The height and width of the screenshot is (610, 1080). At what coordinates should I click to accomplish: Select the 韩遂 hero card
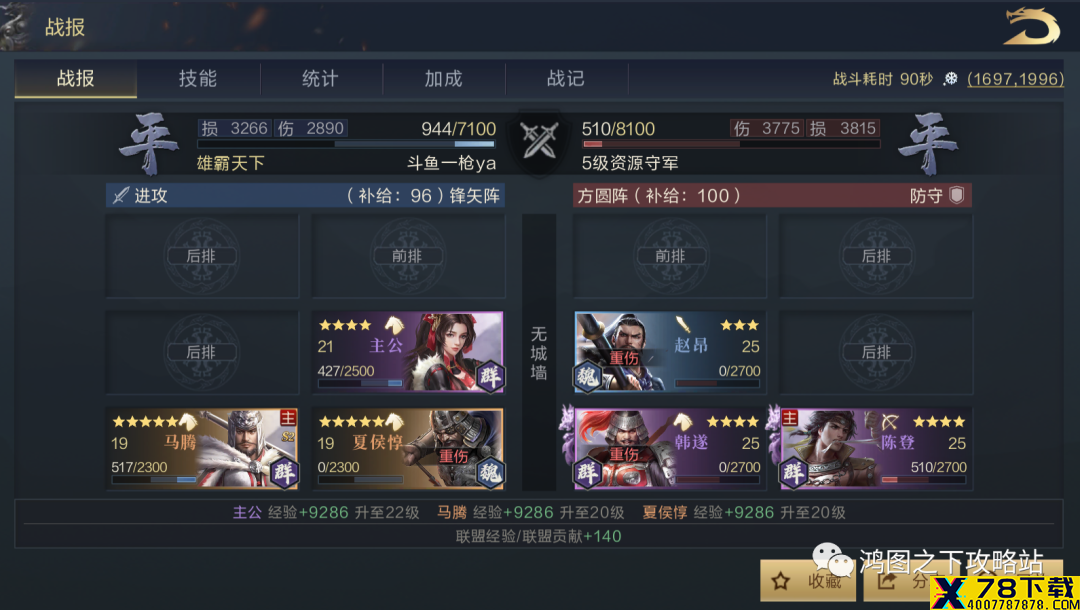[670, 449]
